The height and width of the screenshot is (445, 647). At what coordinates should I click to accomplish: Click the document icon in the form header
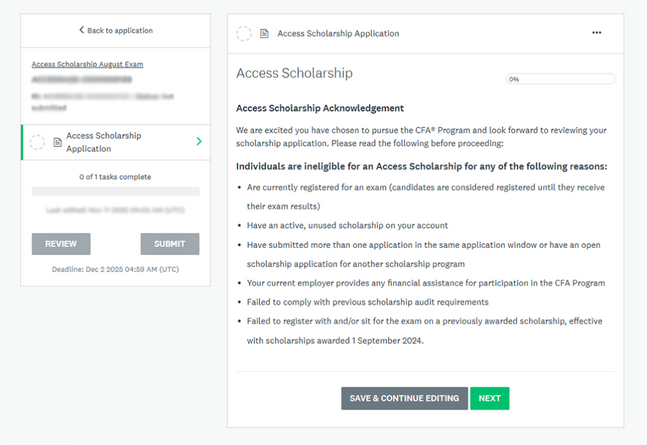coord(265,34)
